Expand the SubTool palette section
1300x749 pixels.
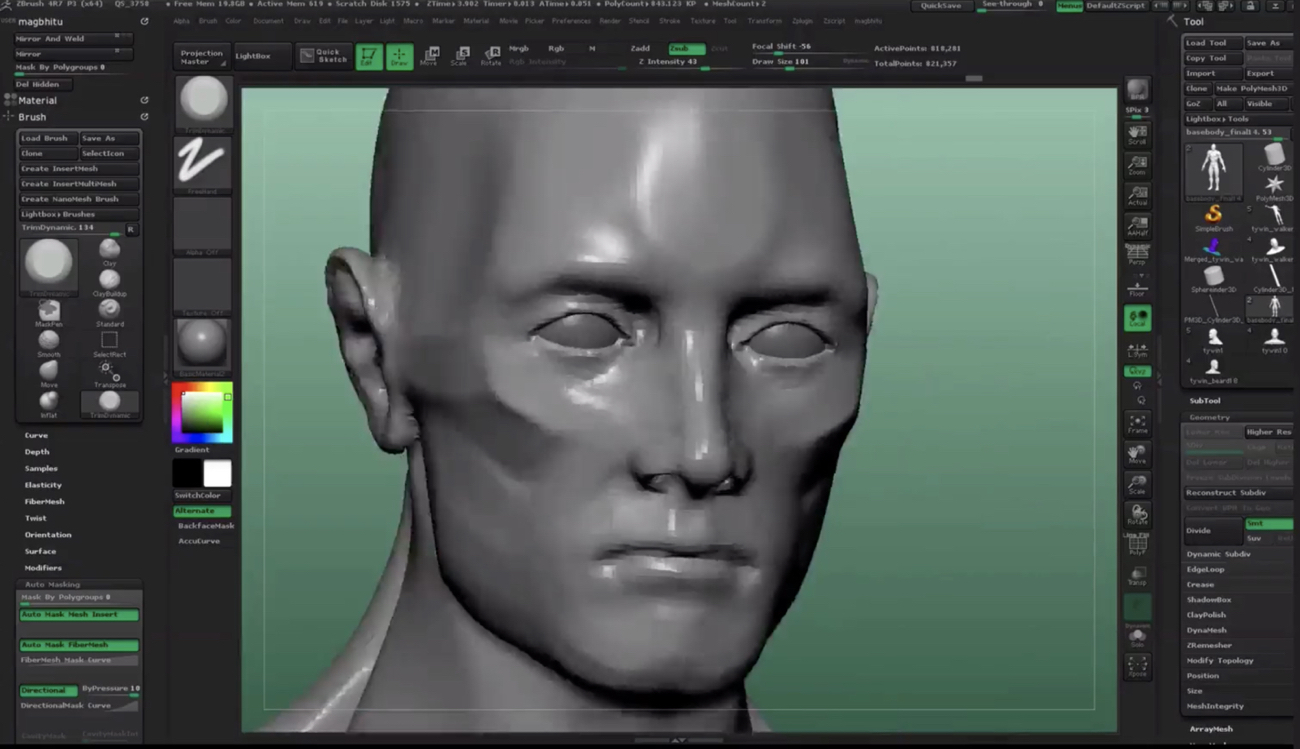click(x=1205, y=401)
